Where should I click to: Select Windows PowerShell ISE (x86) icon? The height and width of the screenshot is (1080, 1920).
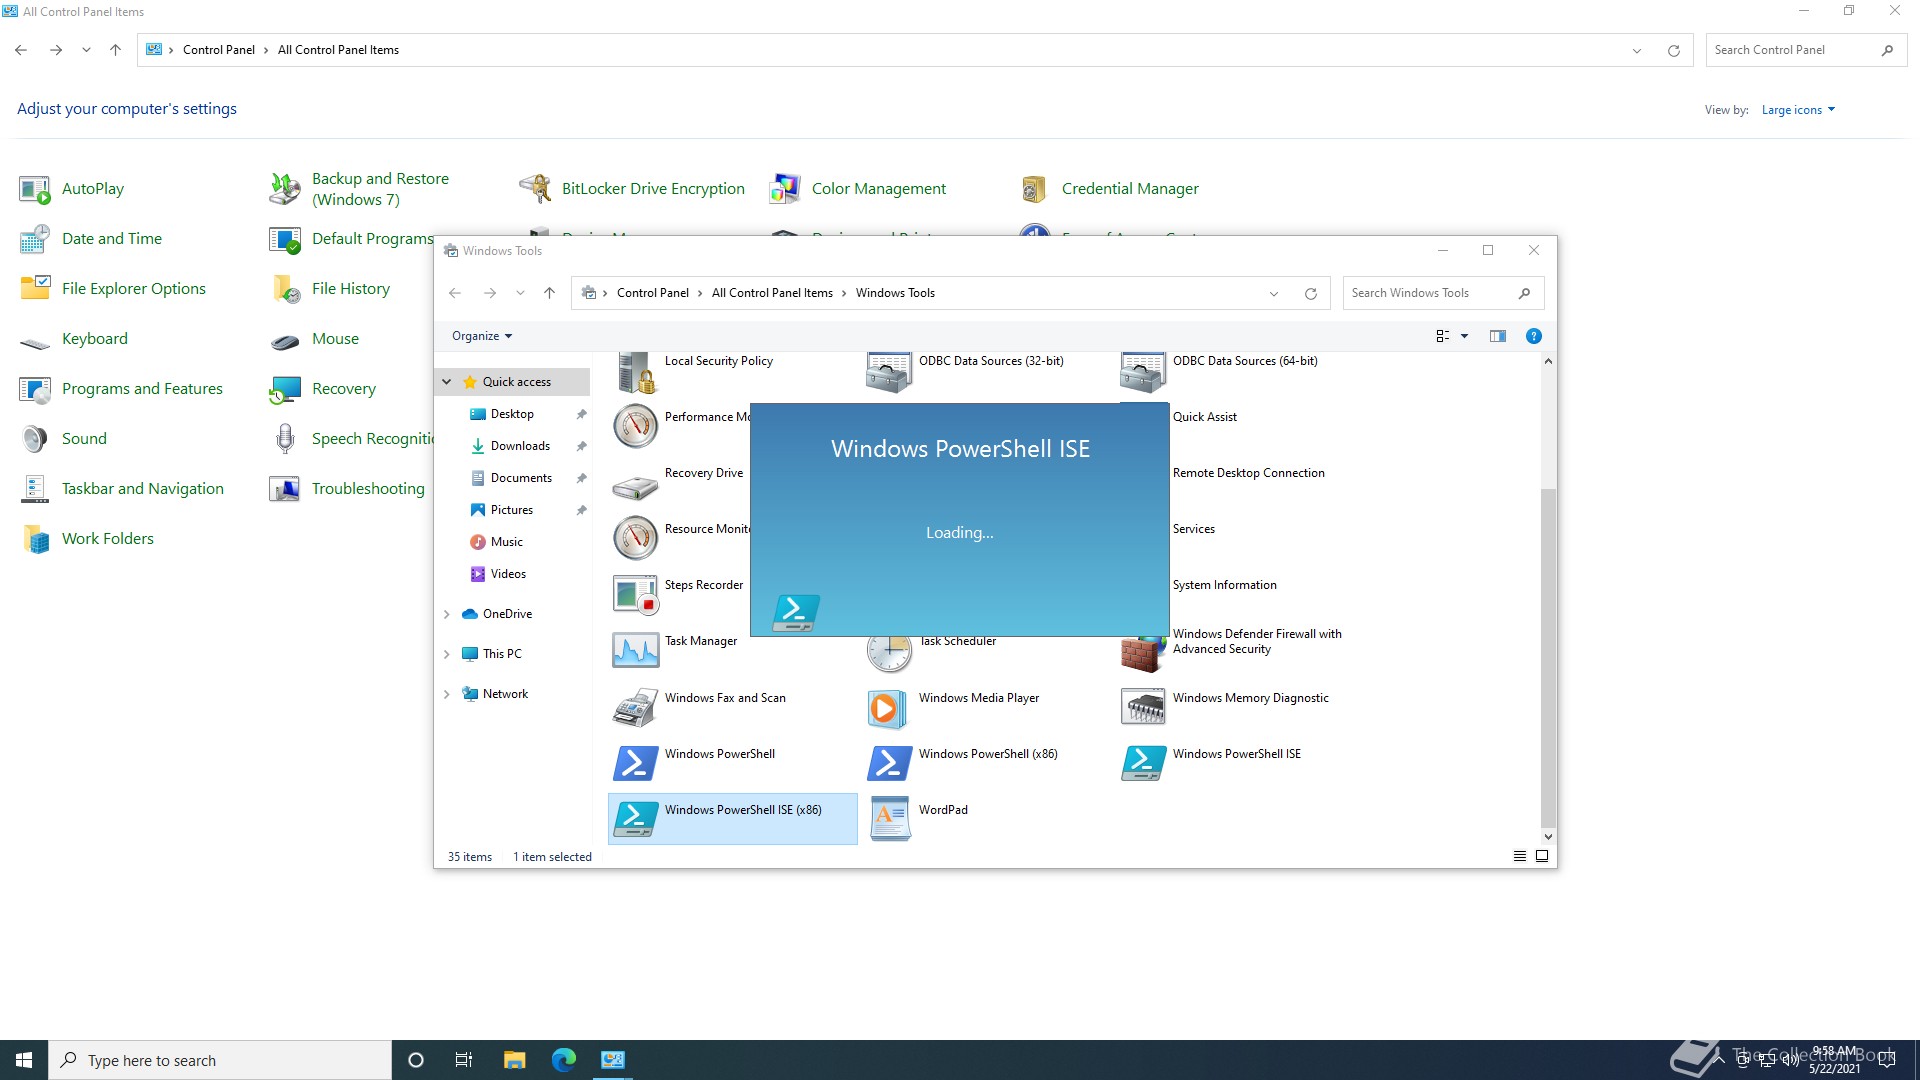pyautogui.click(x=636, y=819)
